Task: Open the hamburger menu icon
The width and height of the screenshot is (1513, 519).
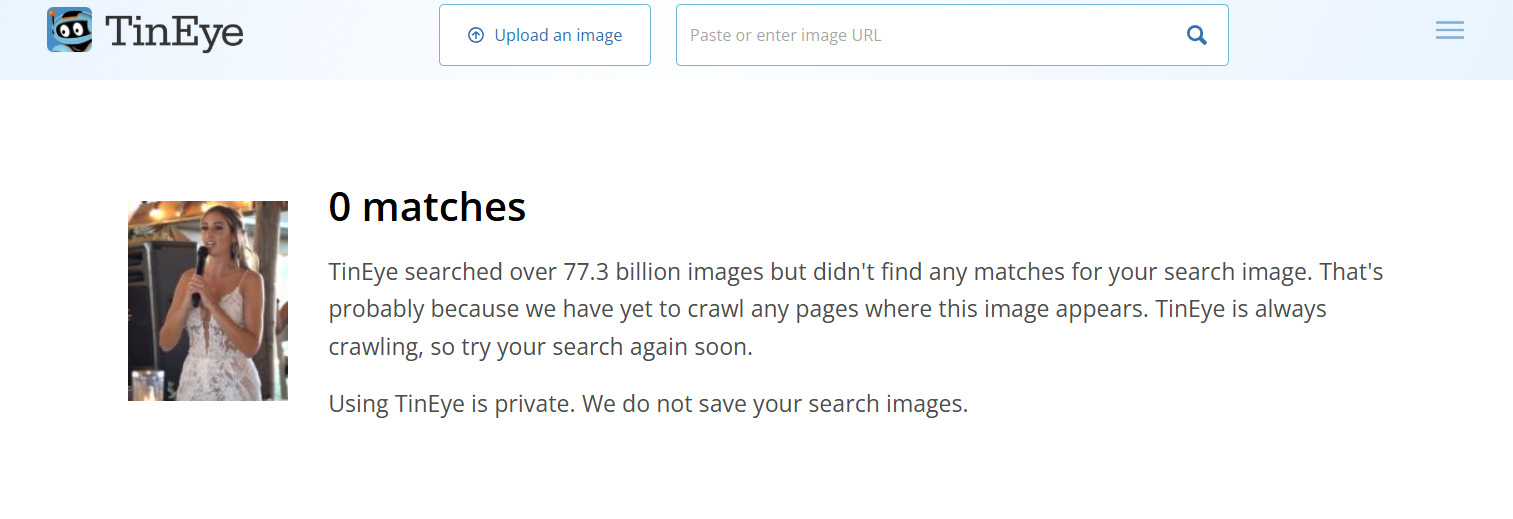Action: coord(1449,31)
